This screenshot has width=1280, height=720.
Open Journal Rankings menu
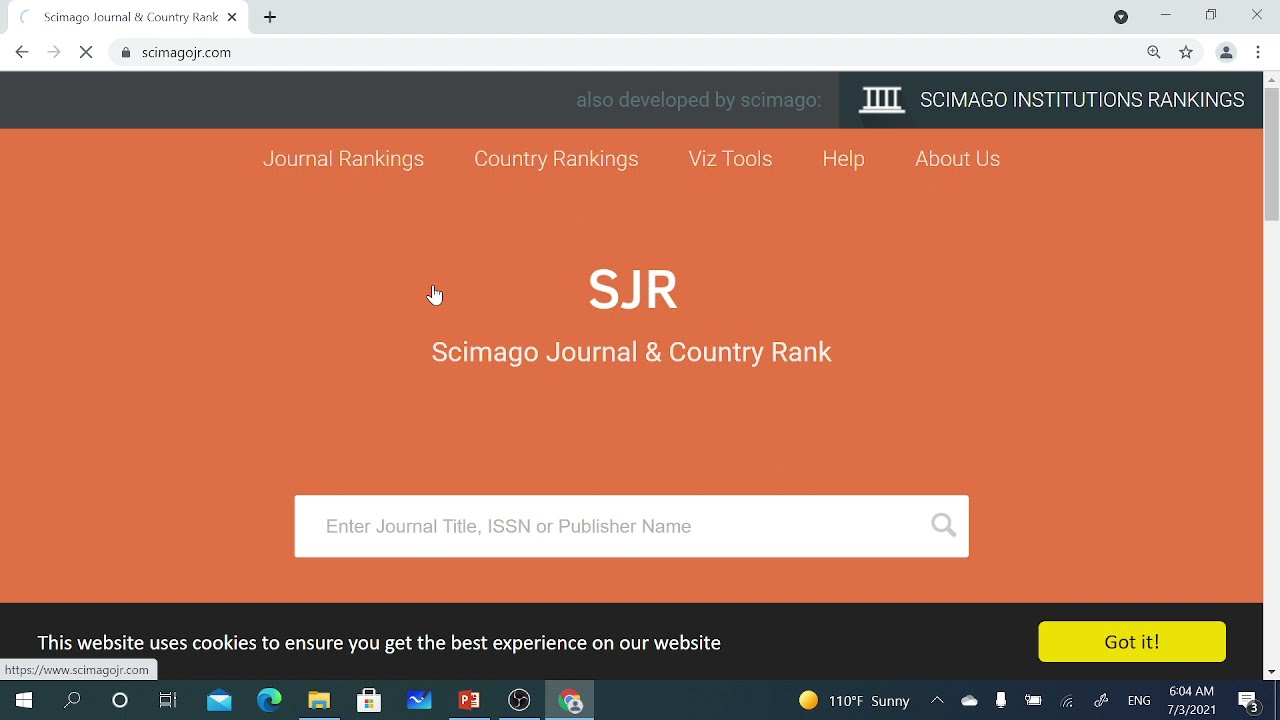coord(343,159)
